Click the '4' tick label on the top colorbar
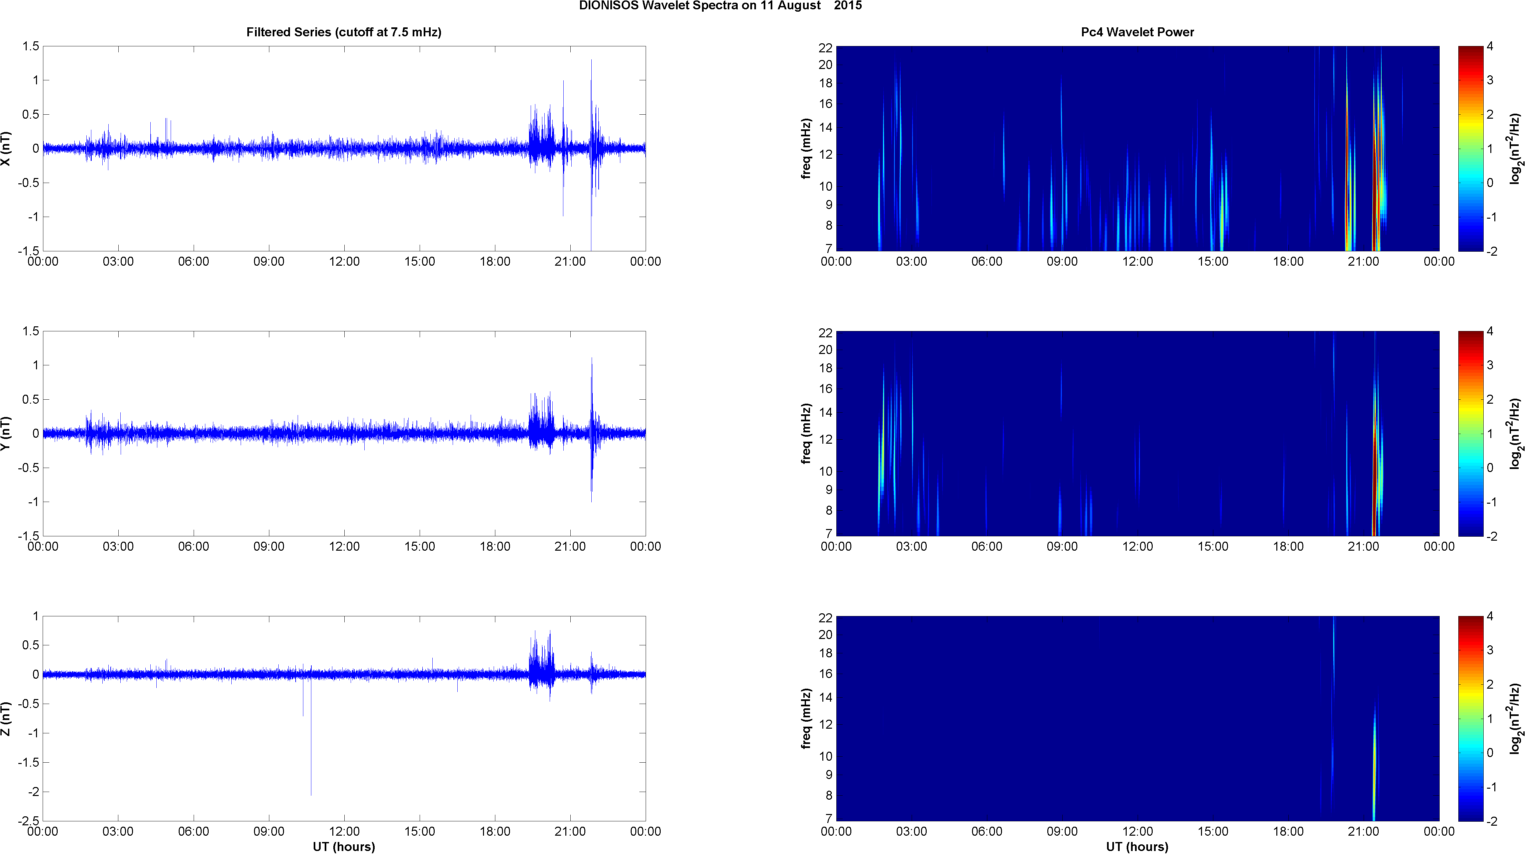This screenshot has height=854, width=1525. (1490, 47)
